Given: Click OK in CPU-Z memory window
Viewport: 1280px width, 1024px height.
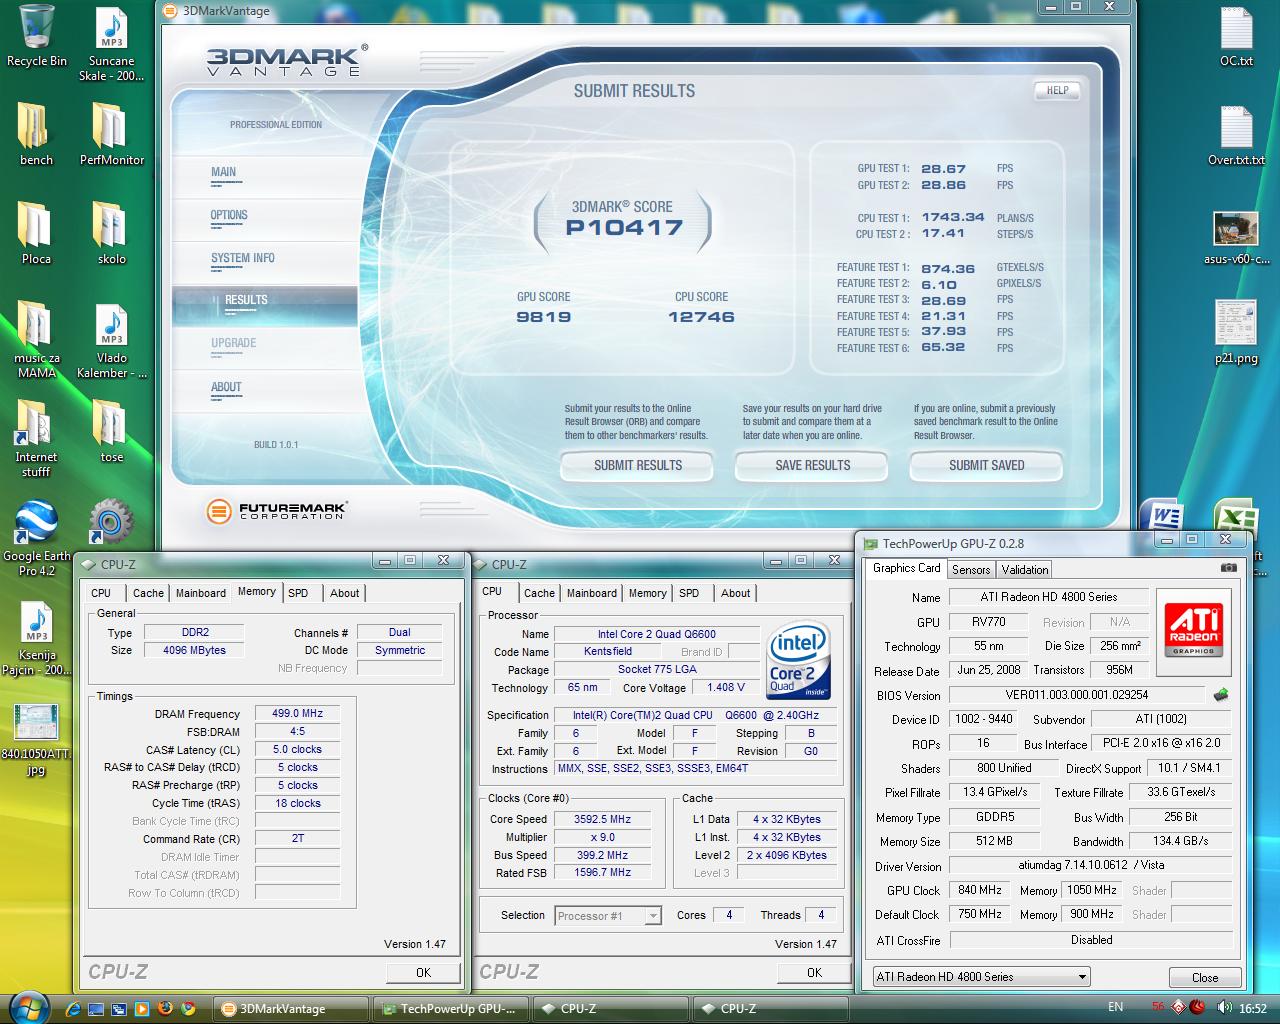Looking at the screenshot, I should (423, 973).
